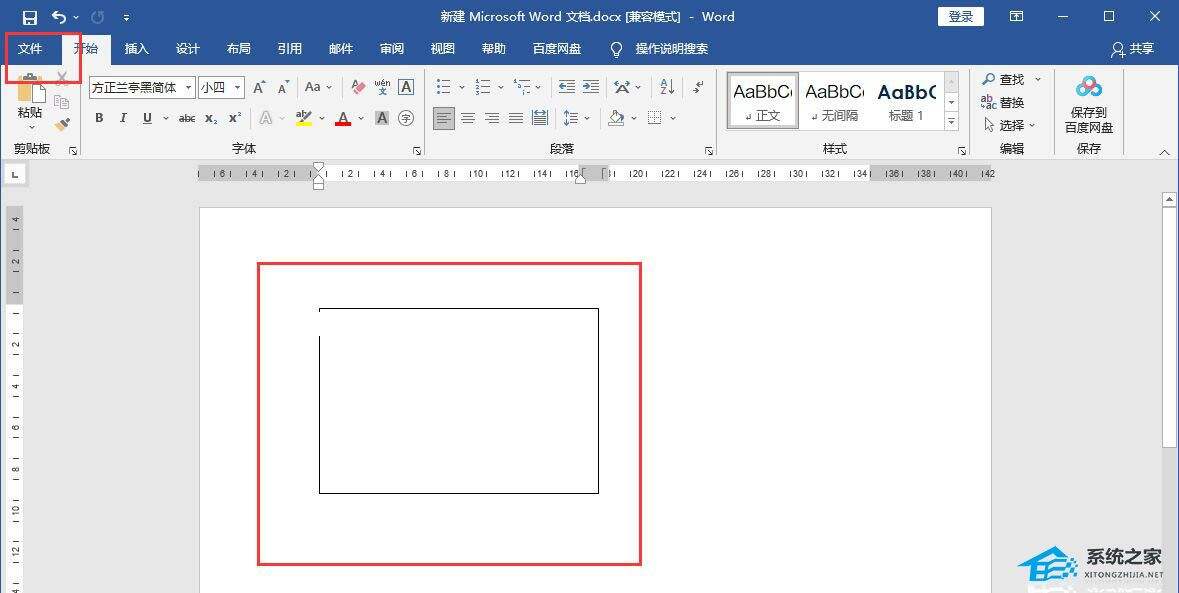Switch to the 插入 (Insert) tab
Image resolution: width=1179 pixels, height=593 pixels.
136,49
